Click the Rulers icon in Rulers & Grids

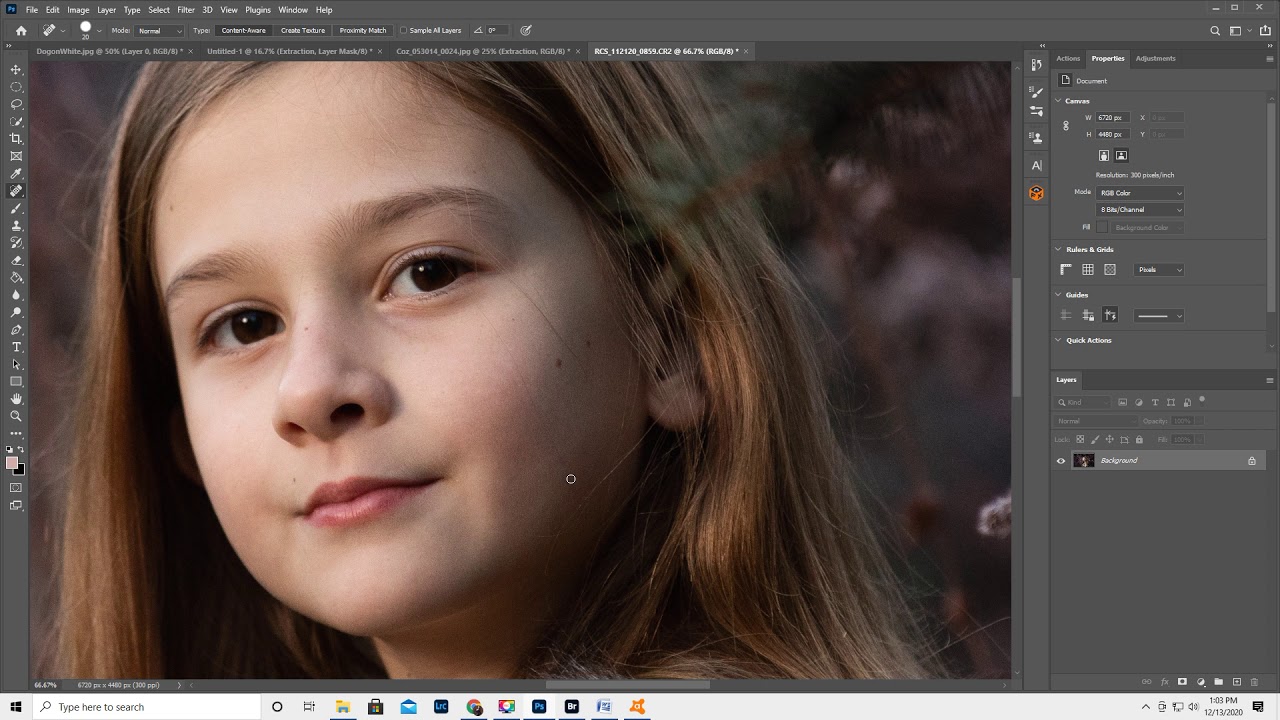coord(1066,269)
